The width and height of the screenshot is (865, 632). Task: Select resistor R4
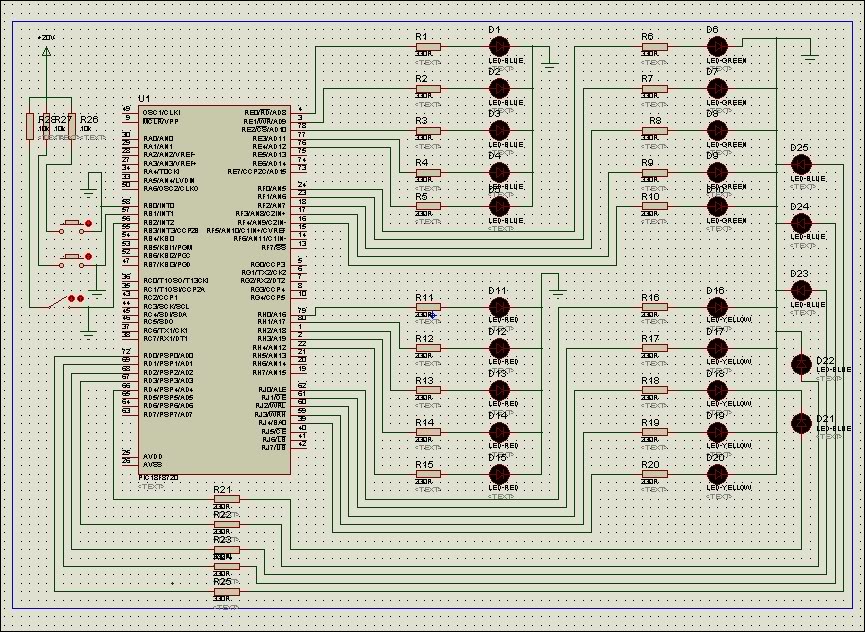[x=428, y=173]
